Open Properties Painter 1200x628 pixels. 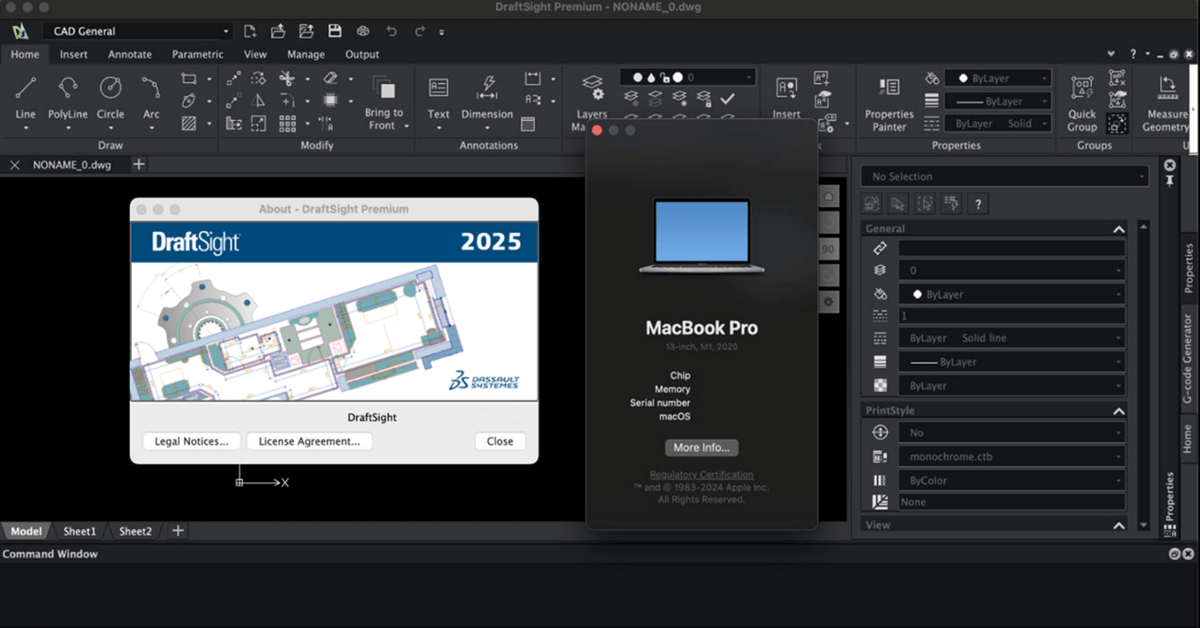coord(889,104)
